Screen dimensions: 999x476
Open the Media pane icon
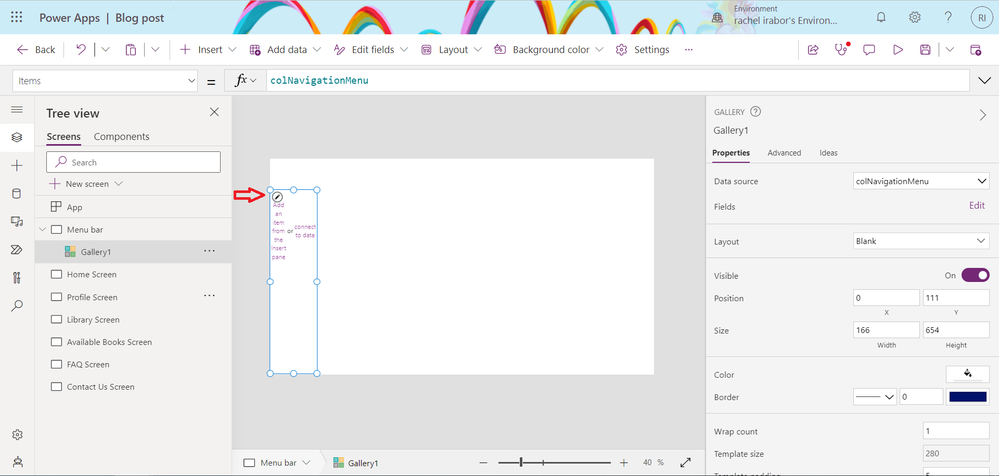17,221
